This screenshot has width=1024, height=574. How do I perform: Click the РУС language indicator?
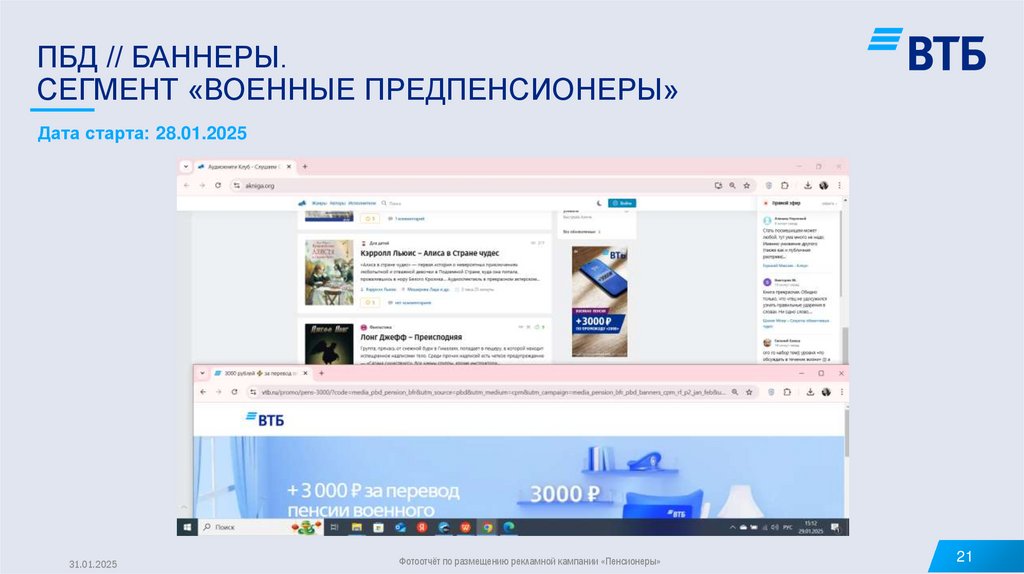(x=788, y=527)
